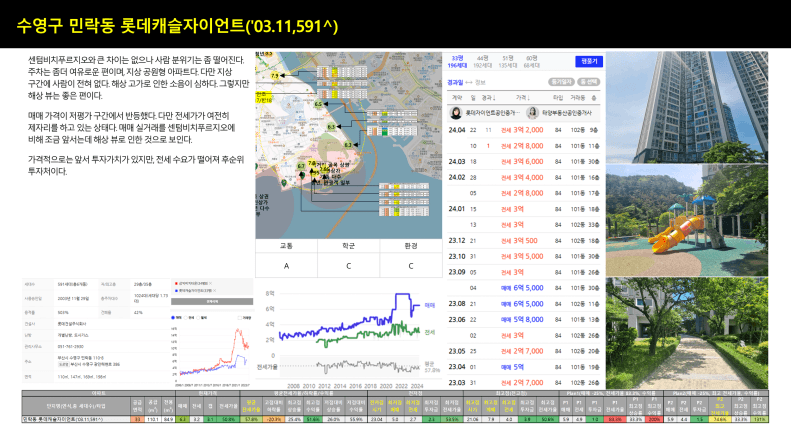Click the 타입 column header
Image resolution: width=791 pixels, height=445 pixels.
558,97
